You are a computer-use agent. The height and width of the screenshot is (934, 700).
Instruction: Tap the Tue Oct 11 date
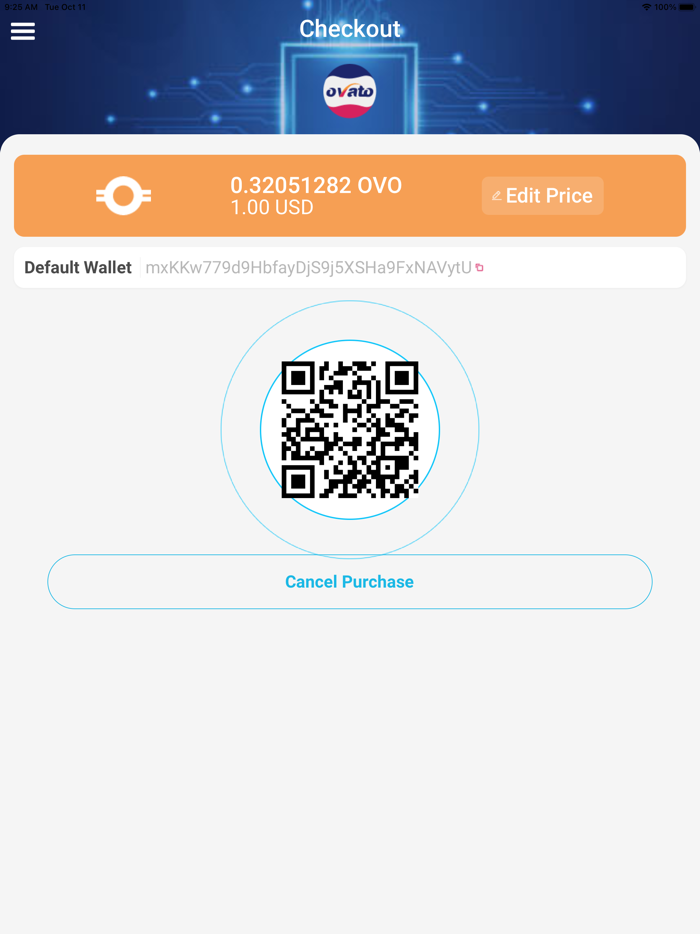click(x=66, y=7)
